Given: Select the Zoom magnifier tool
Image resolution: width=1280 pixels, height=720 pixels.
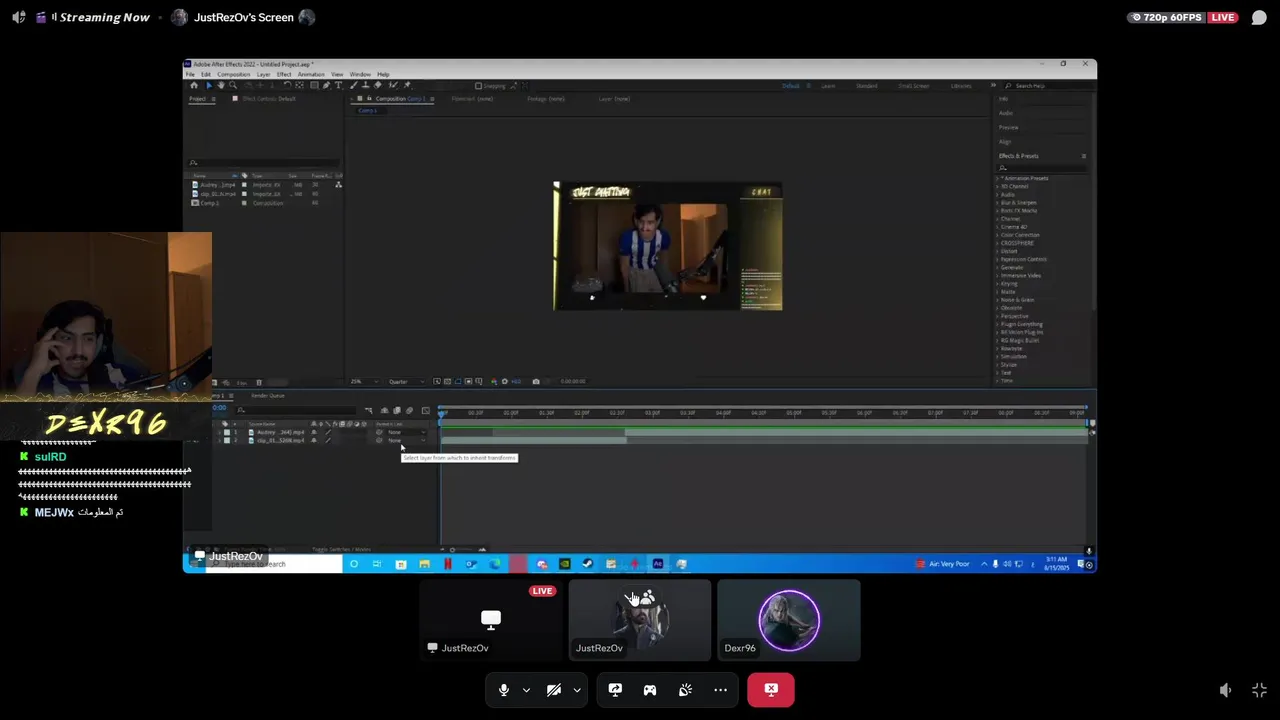Looking at the screenshot, I should 233,85.
